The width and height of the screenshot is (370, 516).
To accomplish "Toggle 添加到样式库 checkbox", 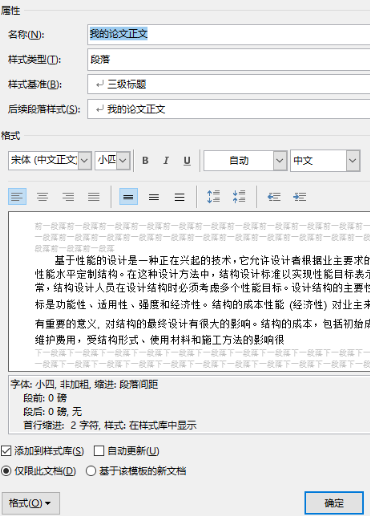I will [x=6, y=451].
